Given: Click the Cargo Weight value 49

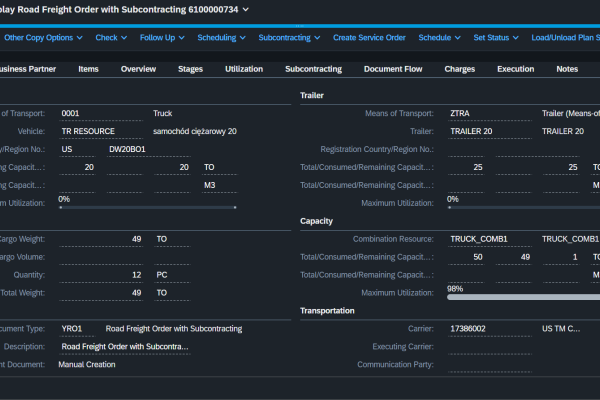Looking at the screenshot, I should [x=101, y=239].
